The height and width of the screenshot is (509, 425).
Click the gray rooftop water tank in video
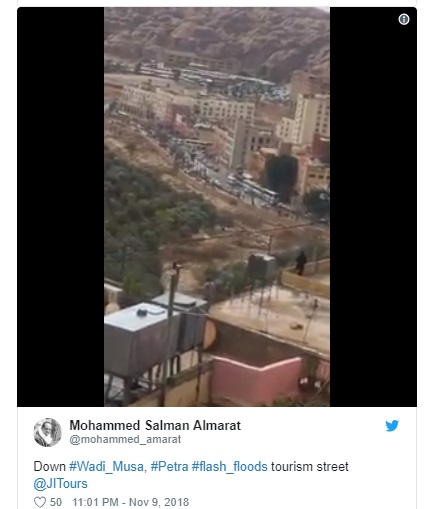(138, 338)
